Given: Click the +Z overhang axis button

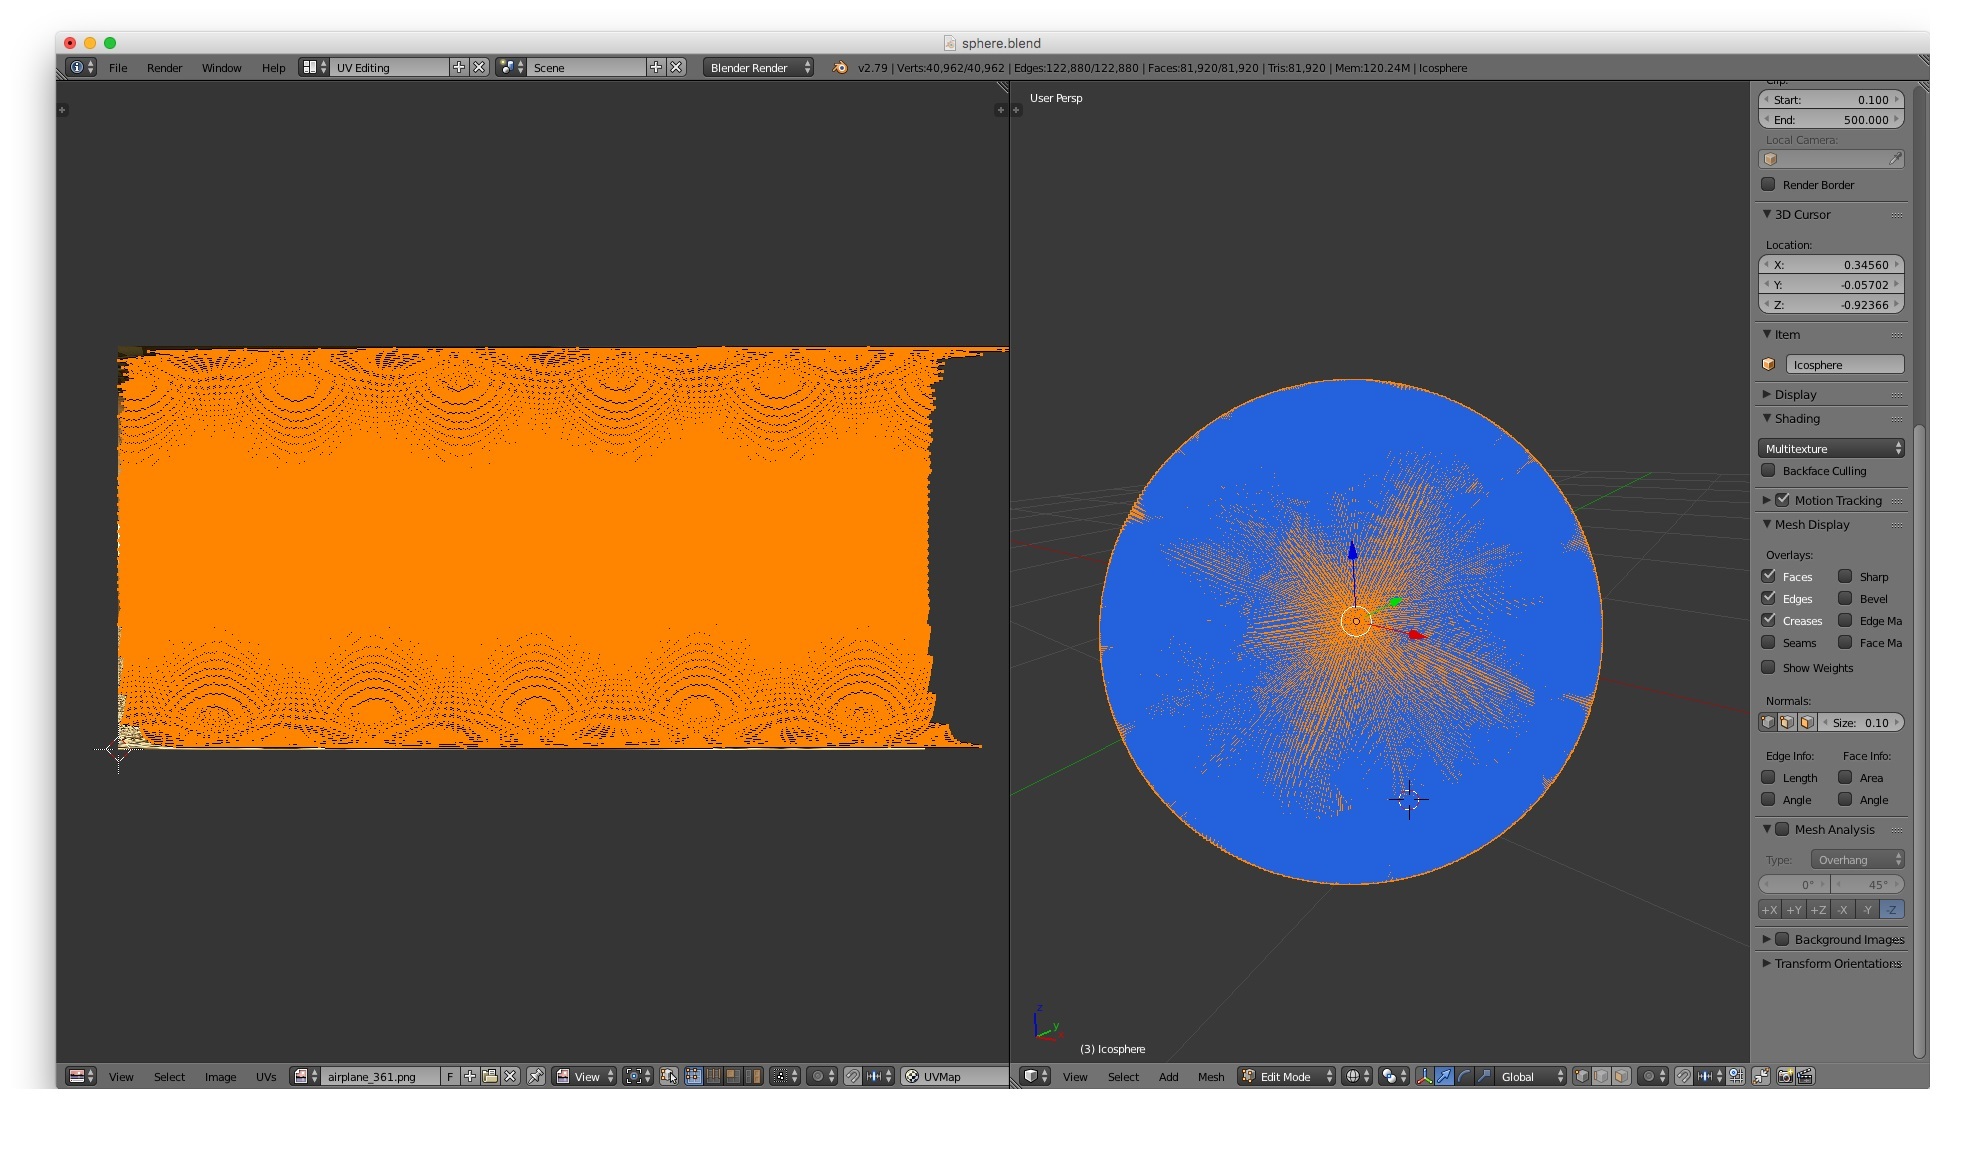Looking at the screenshot, I should [x=1818, y=909].
